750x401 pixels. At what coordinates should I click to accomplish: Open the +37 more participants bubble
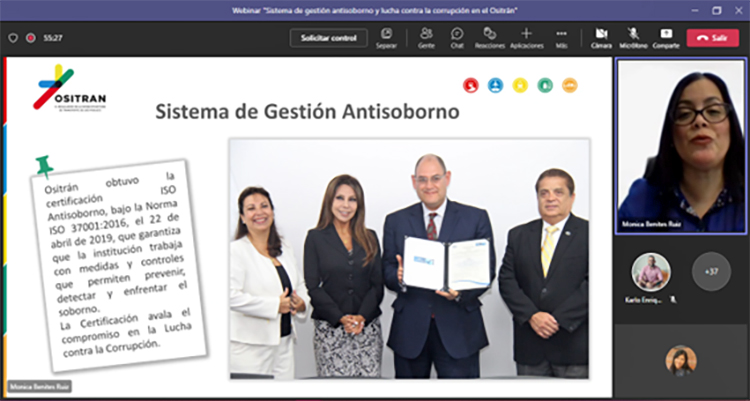[711, 271]
